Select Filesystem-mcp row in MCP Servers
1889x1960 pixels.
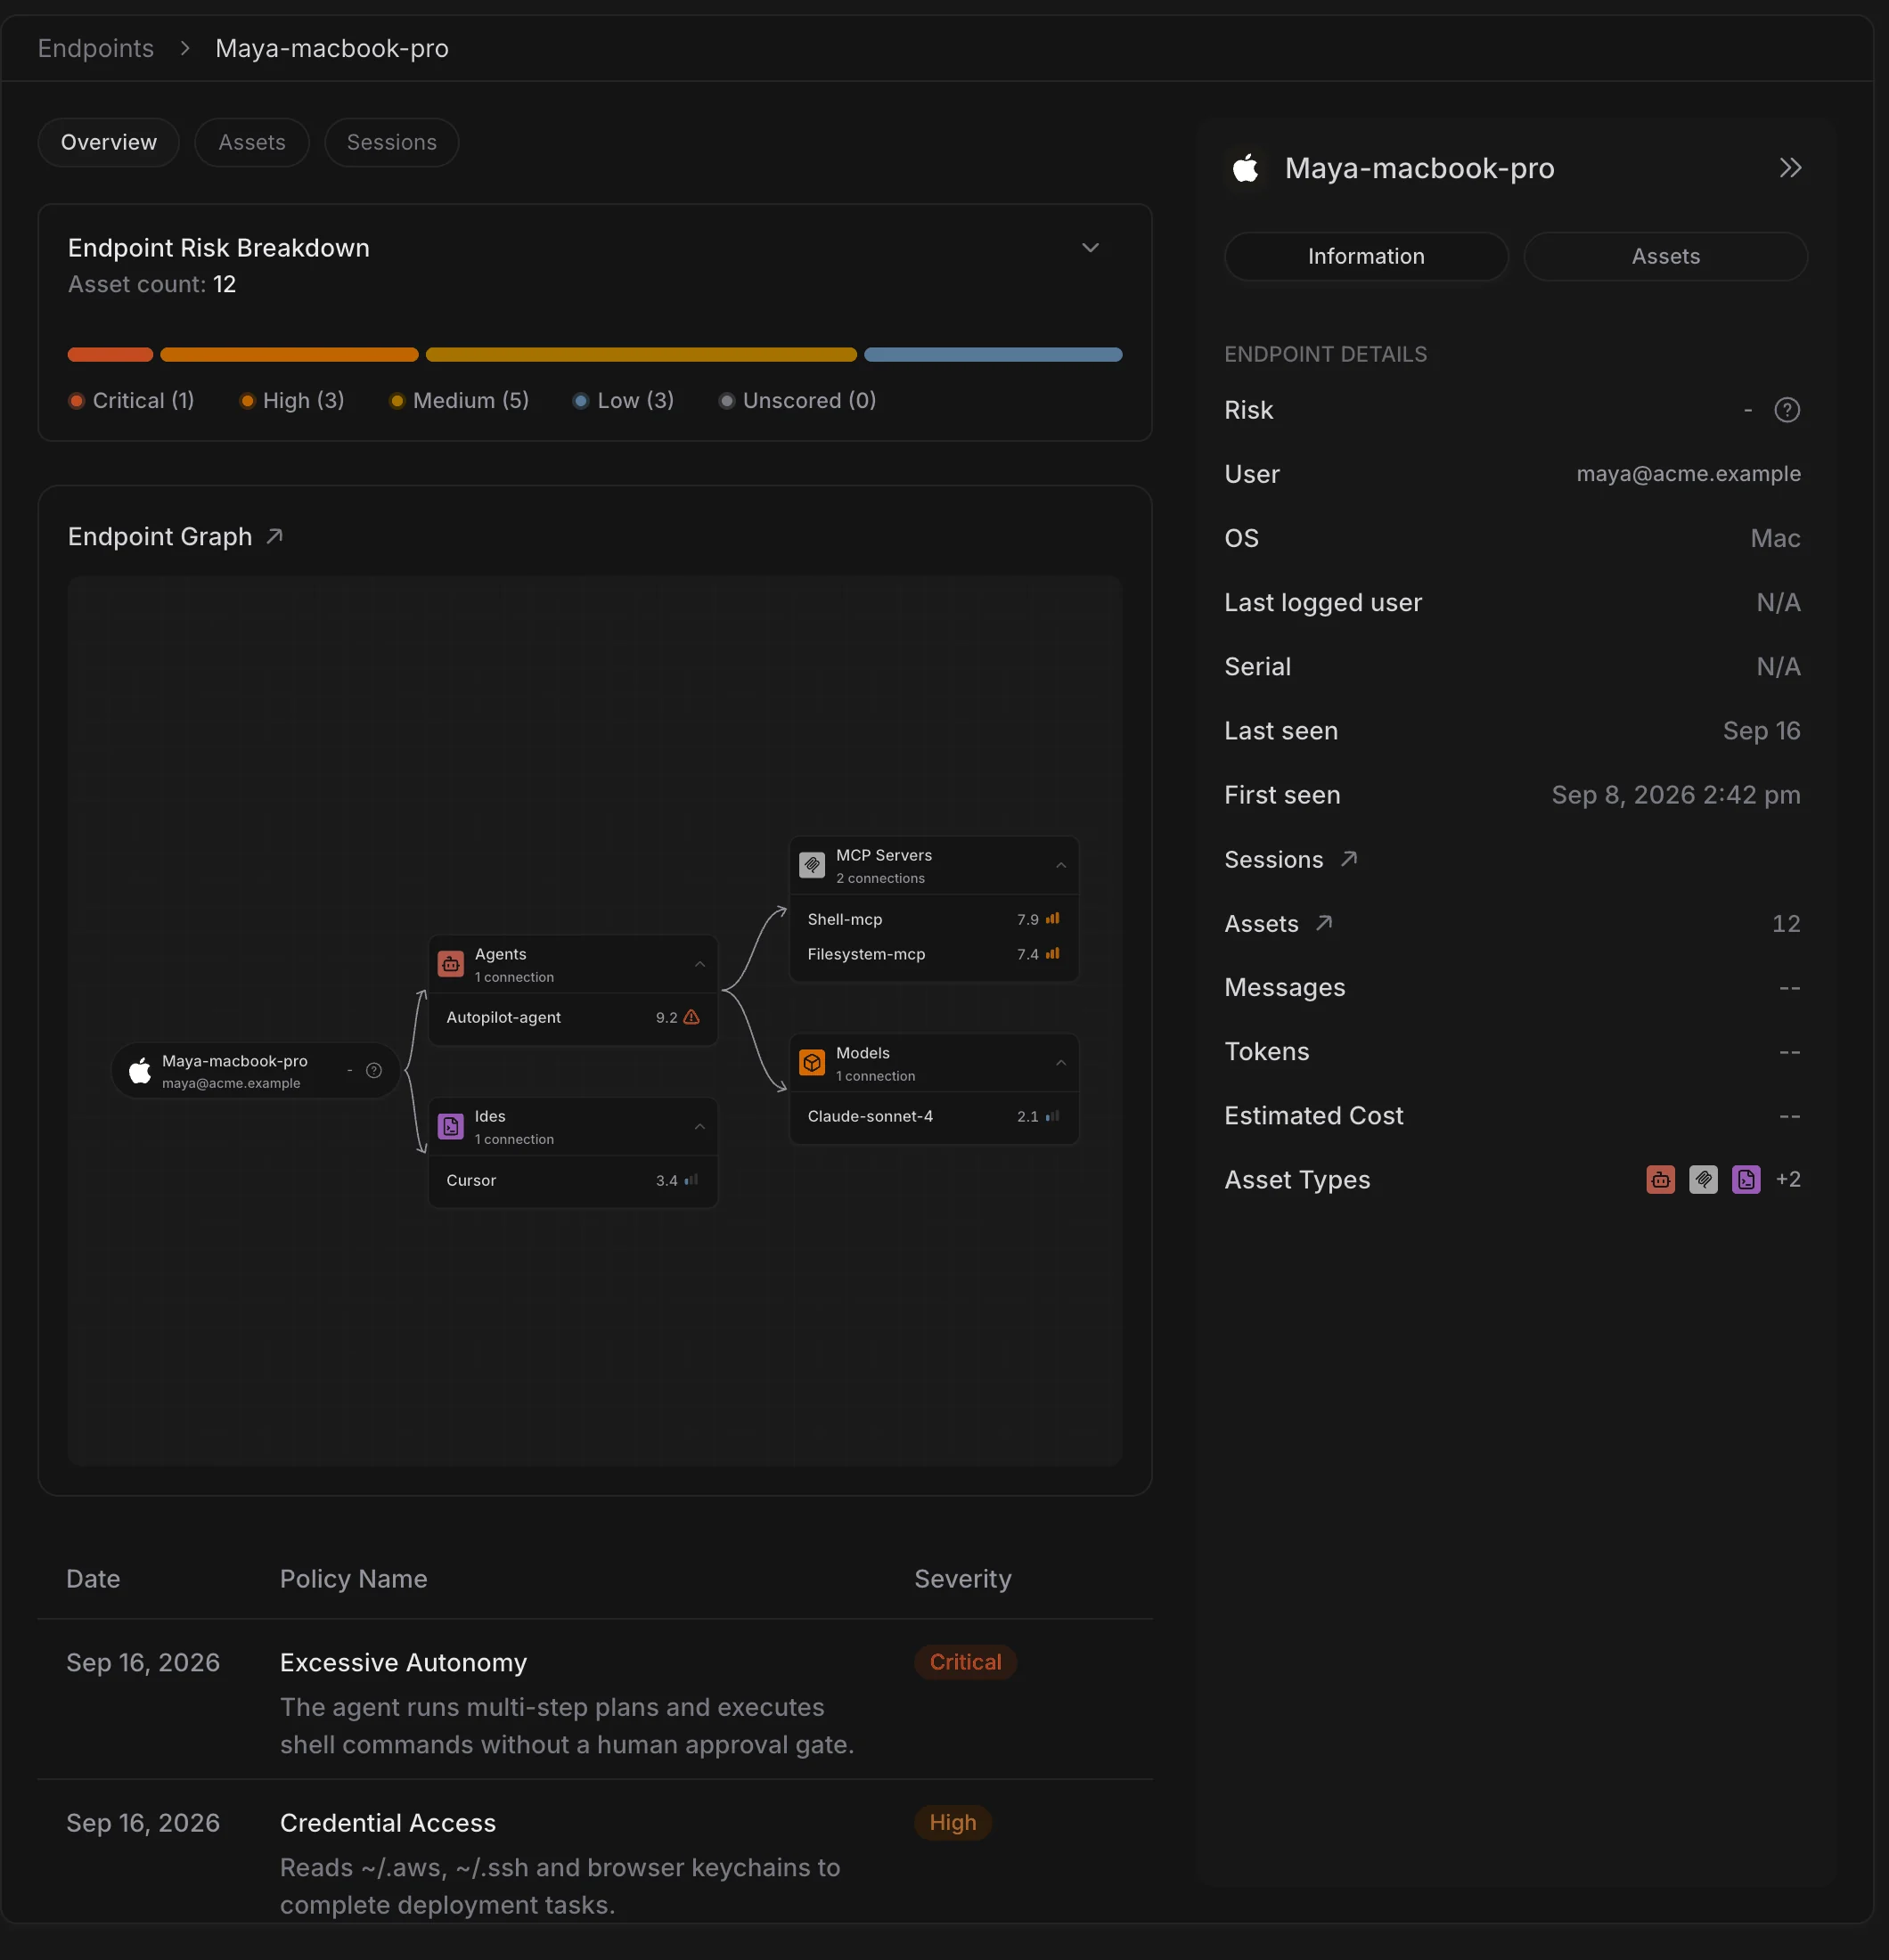point(934,955)
